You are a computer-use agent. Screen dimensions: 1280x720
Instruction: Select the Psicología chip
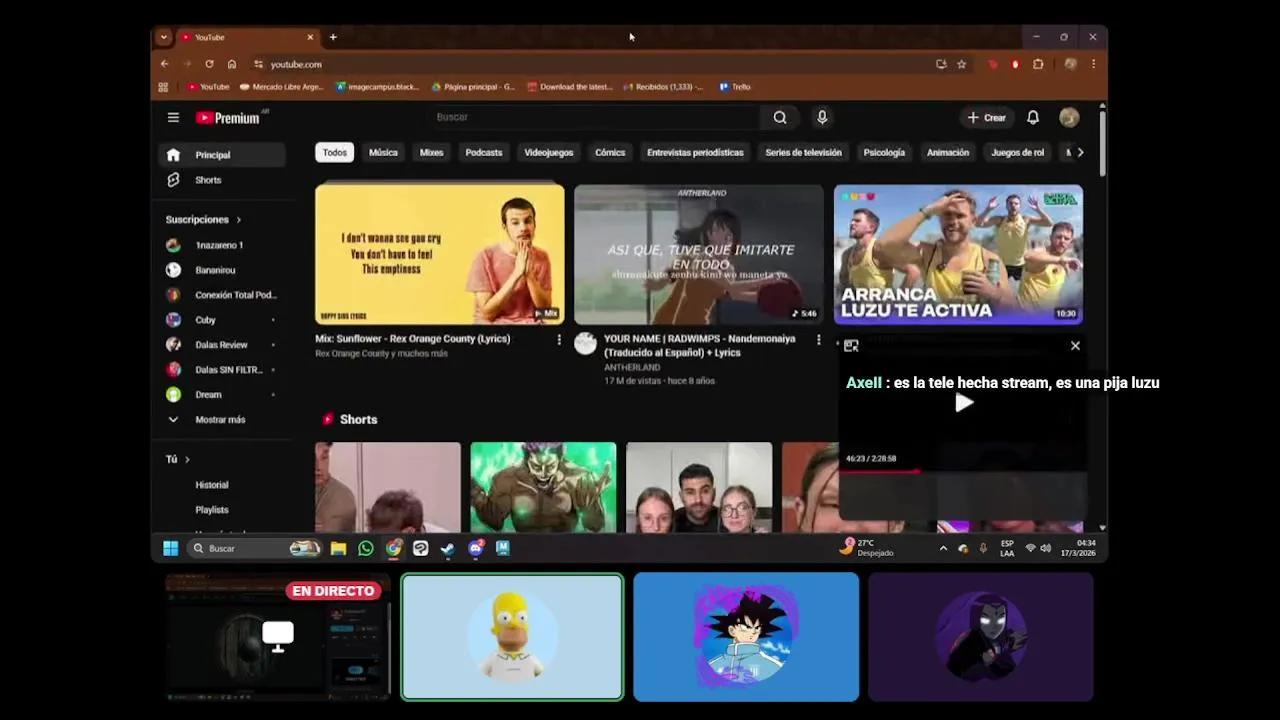884,153
